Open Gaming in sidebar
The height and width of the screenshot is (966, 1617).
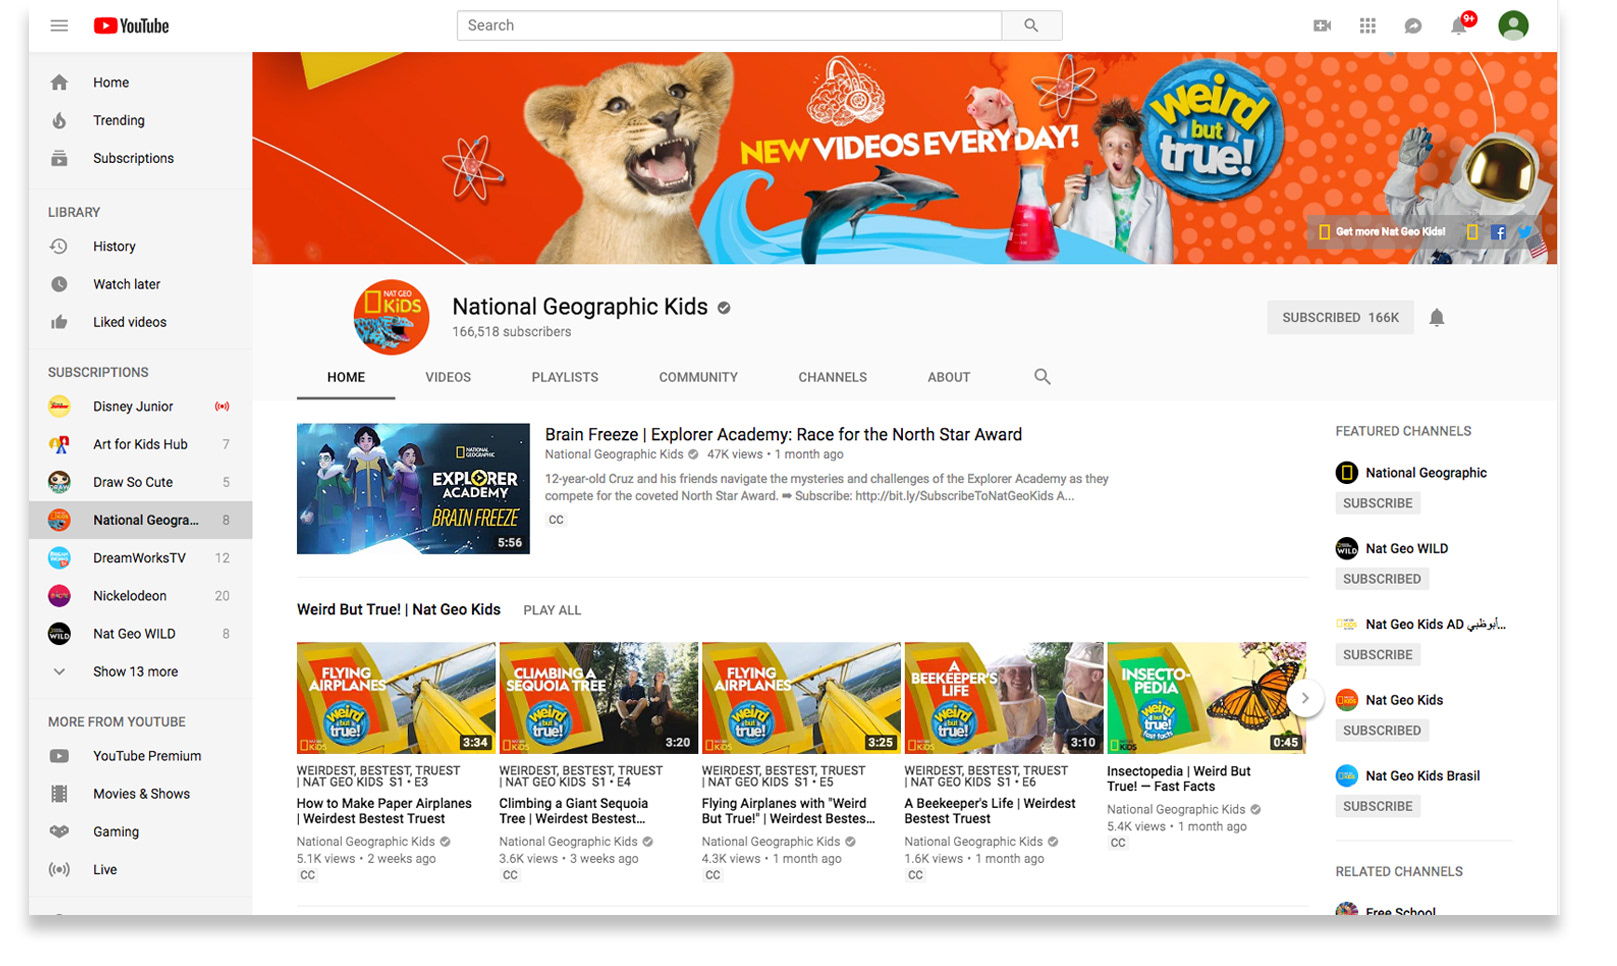140,832
